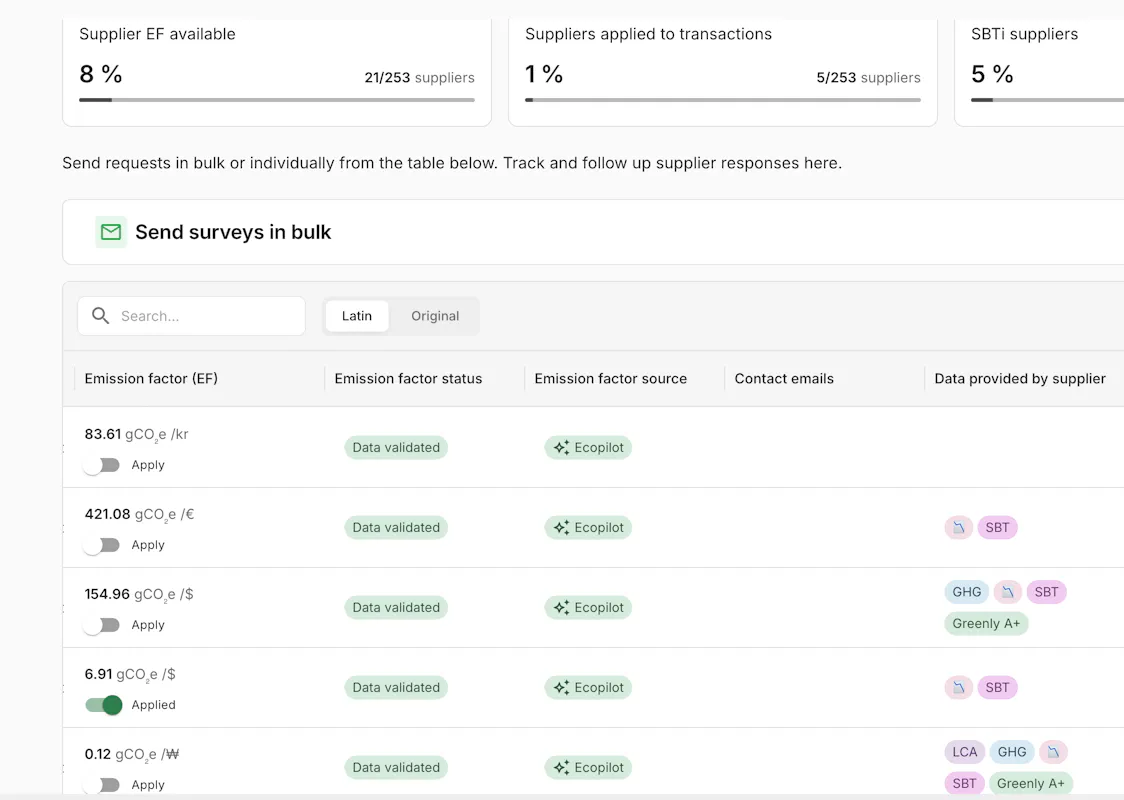This screenshot has width=1124, height=800.
Task: Click the Greenly A+ badge in the 0.12 row
Action: click(x=1030, y=784)
